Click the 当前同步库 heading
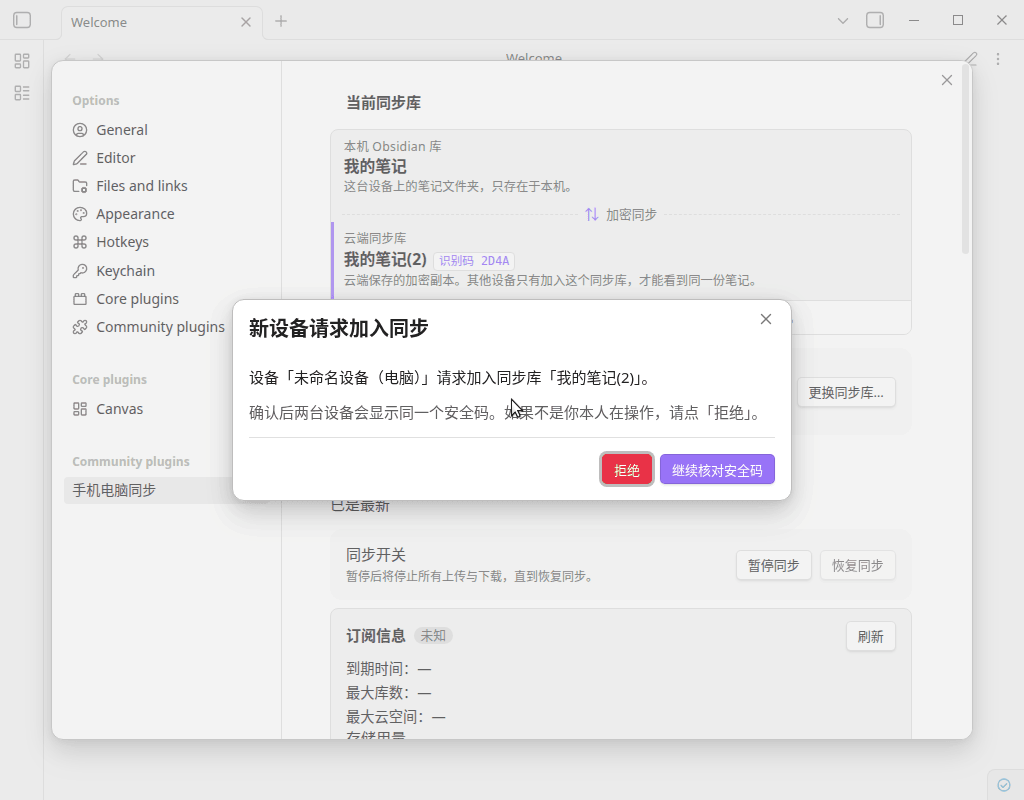Image resolution: width=1024 pixels, height=800 pixels. tap(383, 103)
